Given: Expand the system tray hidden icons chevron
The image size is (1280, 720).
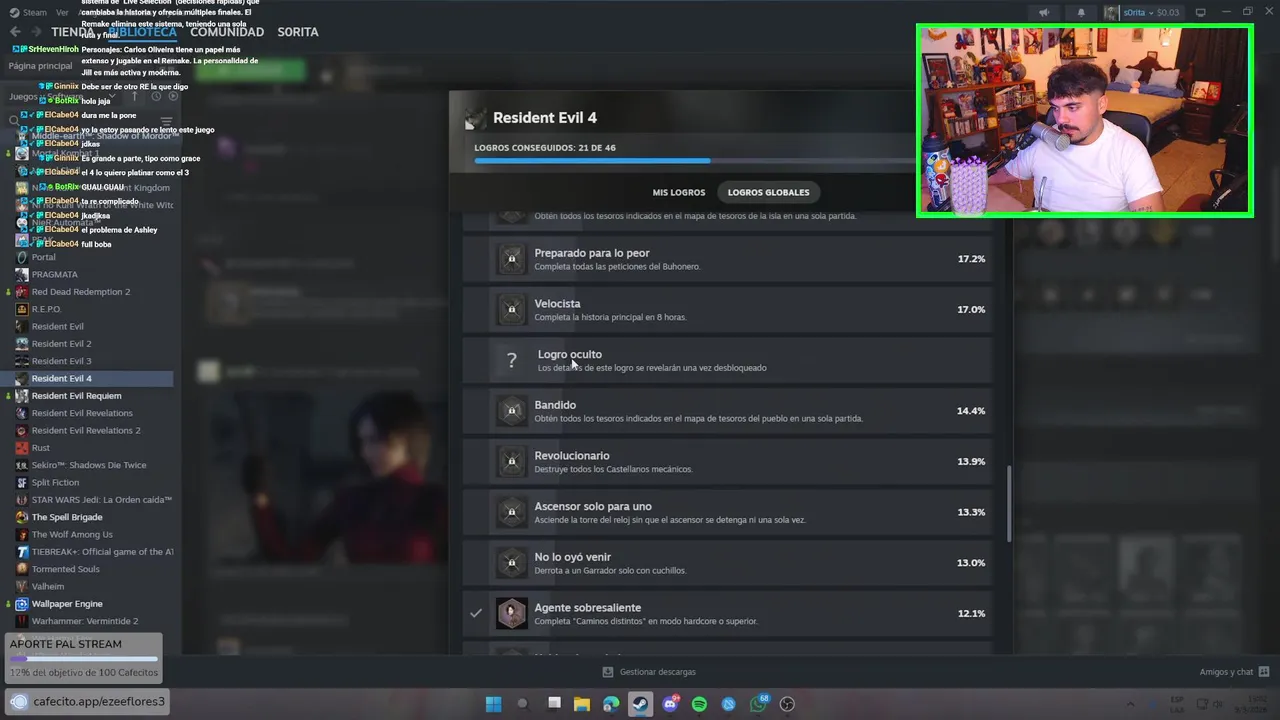Looking at the screenshot, I should point(1131,704).
